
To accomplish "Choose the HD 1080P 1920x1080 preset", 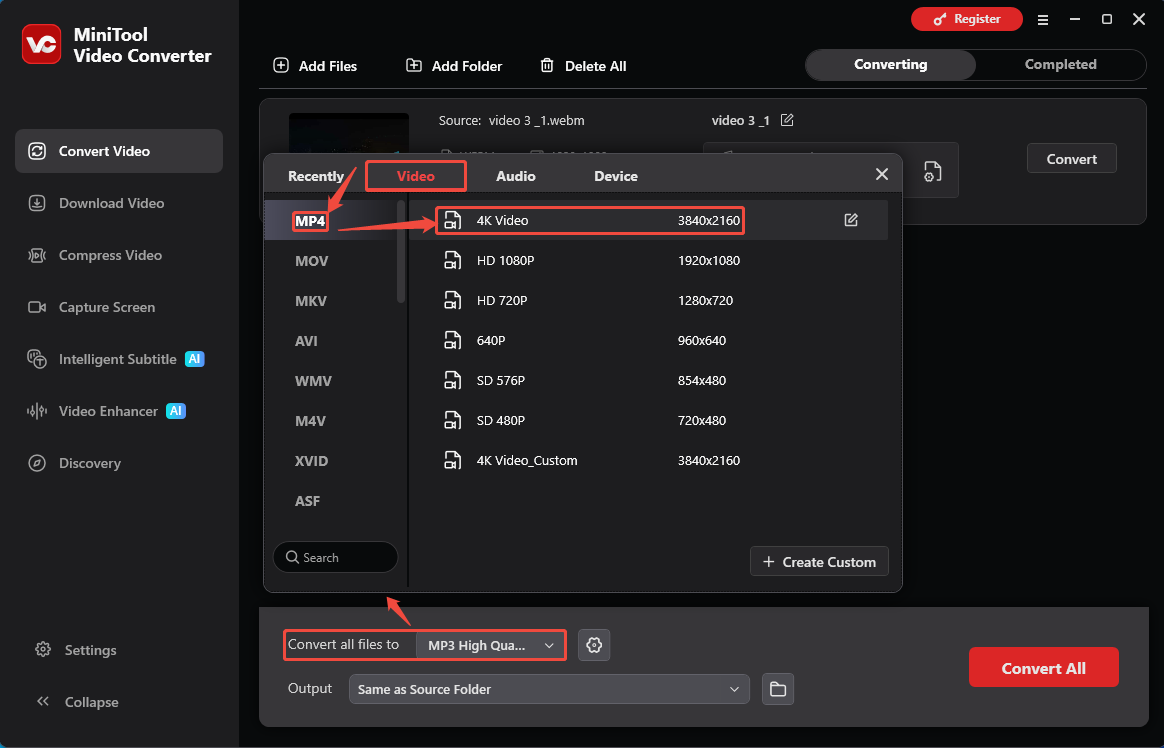I will (x=649, y=260).
